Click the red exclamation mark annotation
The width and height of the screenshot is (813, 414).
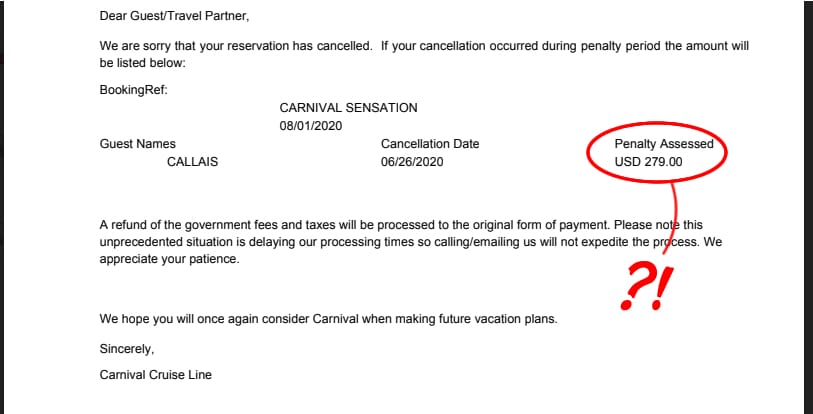(x=663, y=288)
